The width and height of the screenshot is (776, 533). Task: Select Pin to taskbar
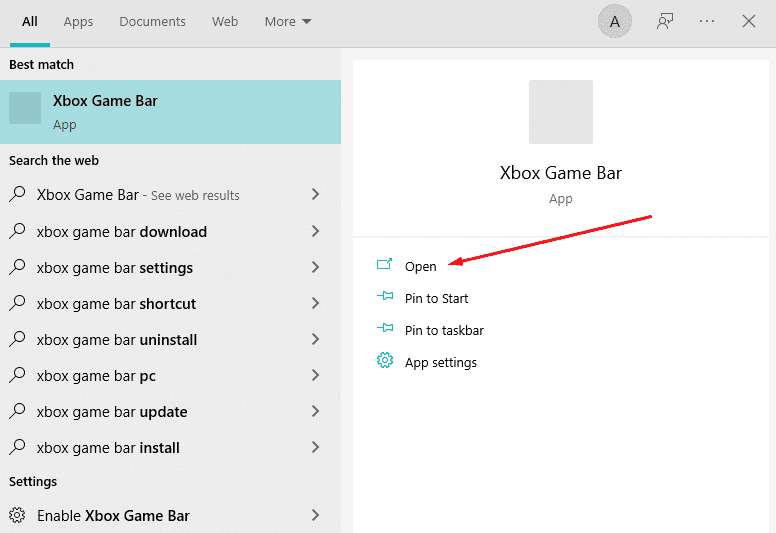click(444, 330)
